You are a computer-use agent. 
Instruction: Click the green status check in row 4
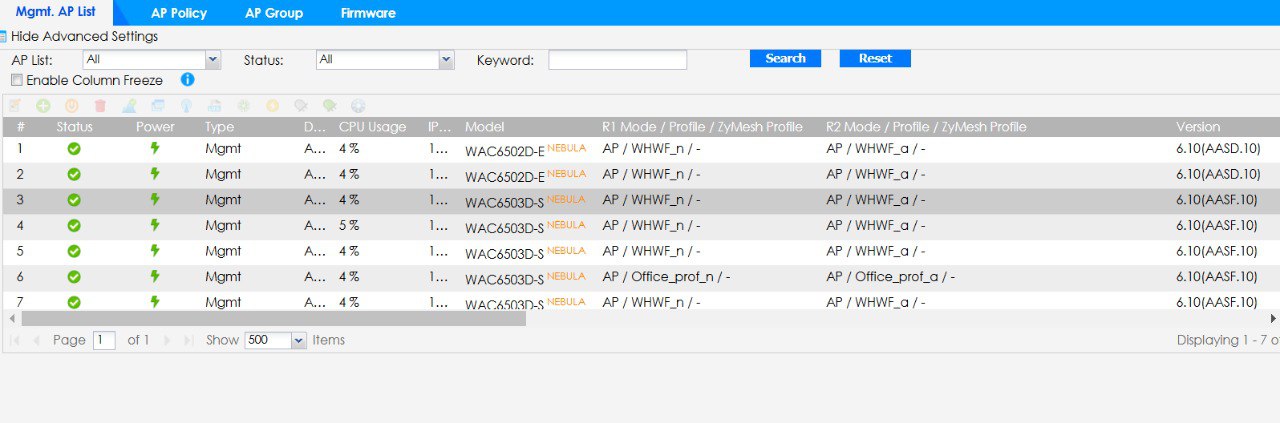click(x=74, y=226)
